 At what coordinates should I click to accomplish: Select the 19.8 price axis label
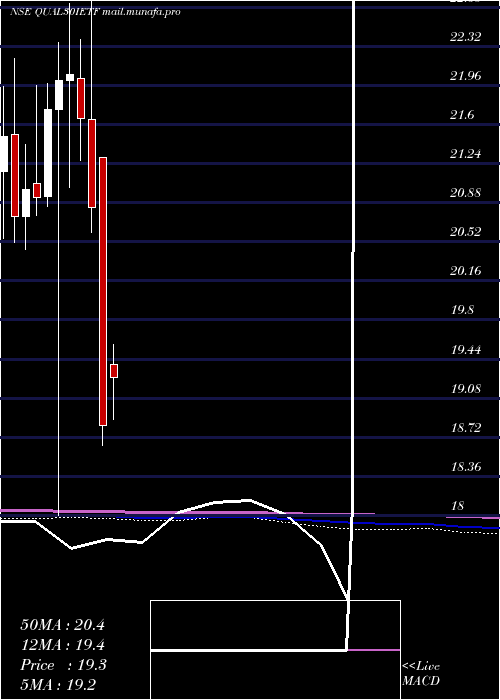[462, 310]
